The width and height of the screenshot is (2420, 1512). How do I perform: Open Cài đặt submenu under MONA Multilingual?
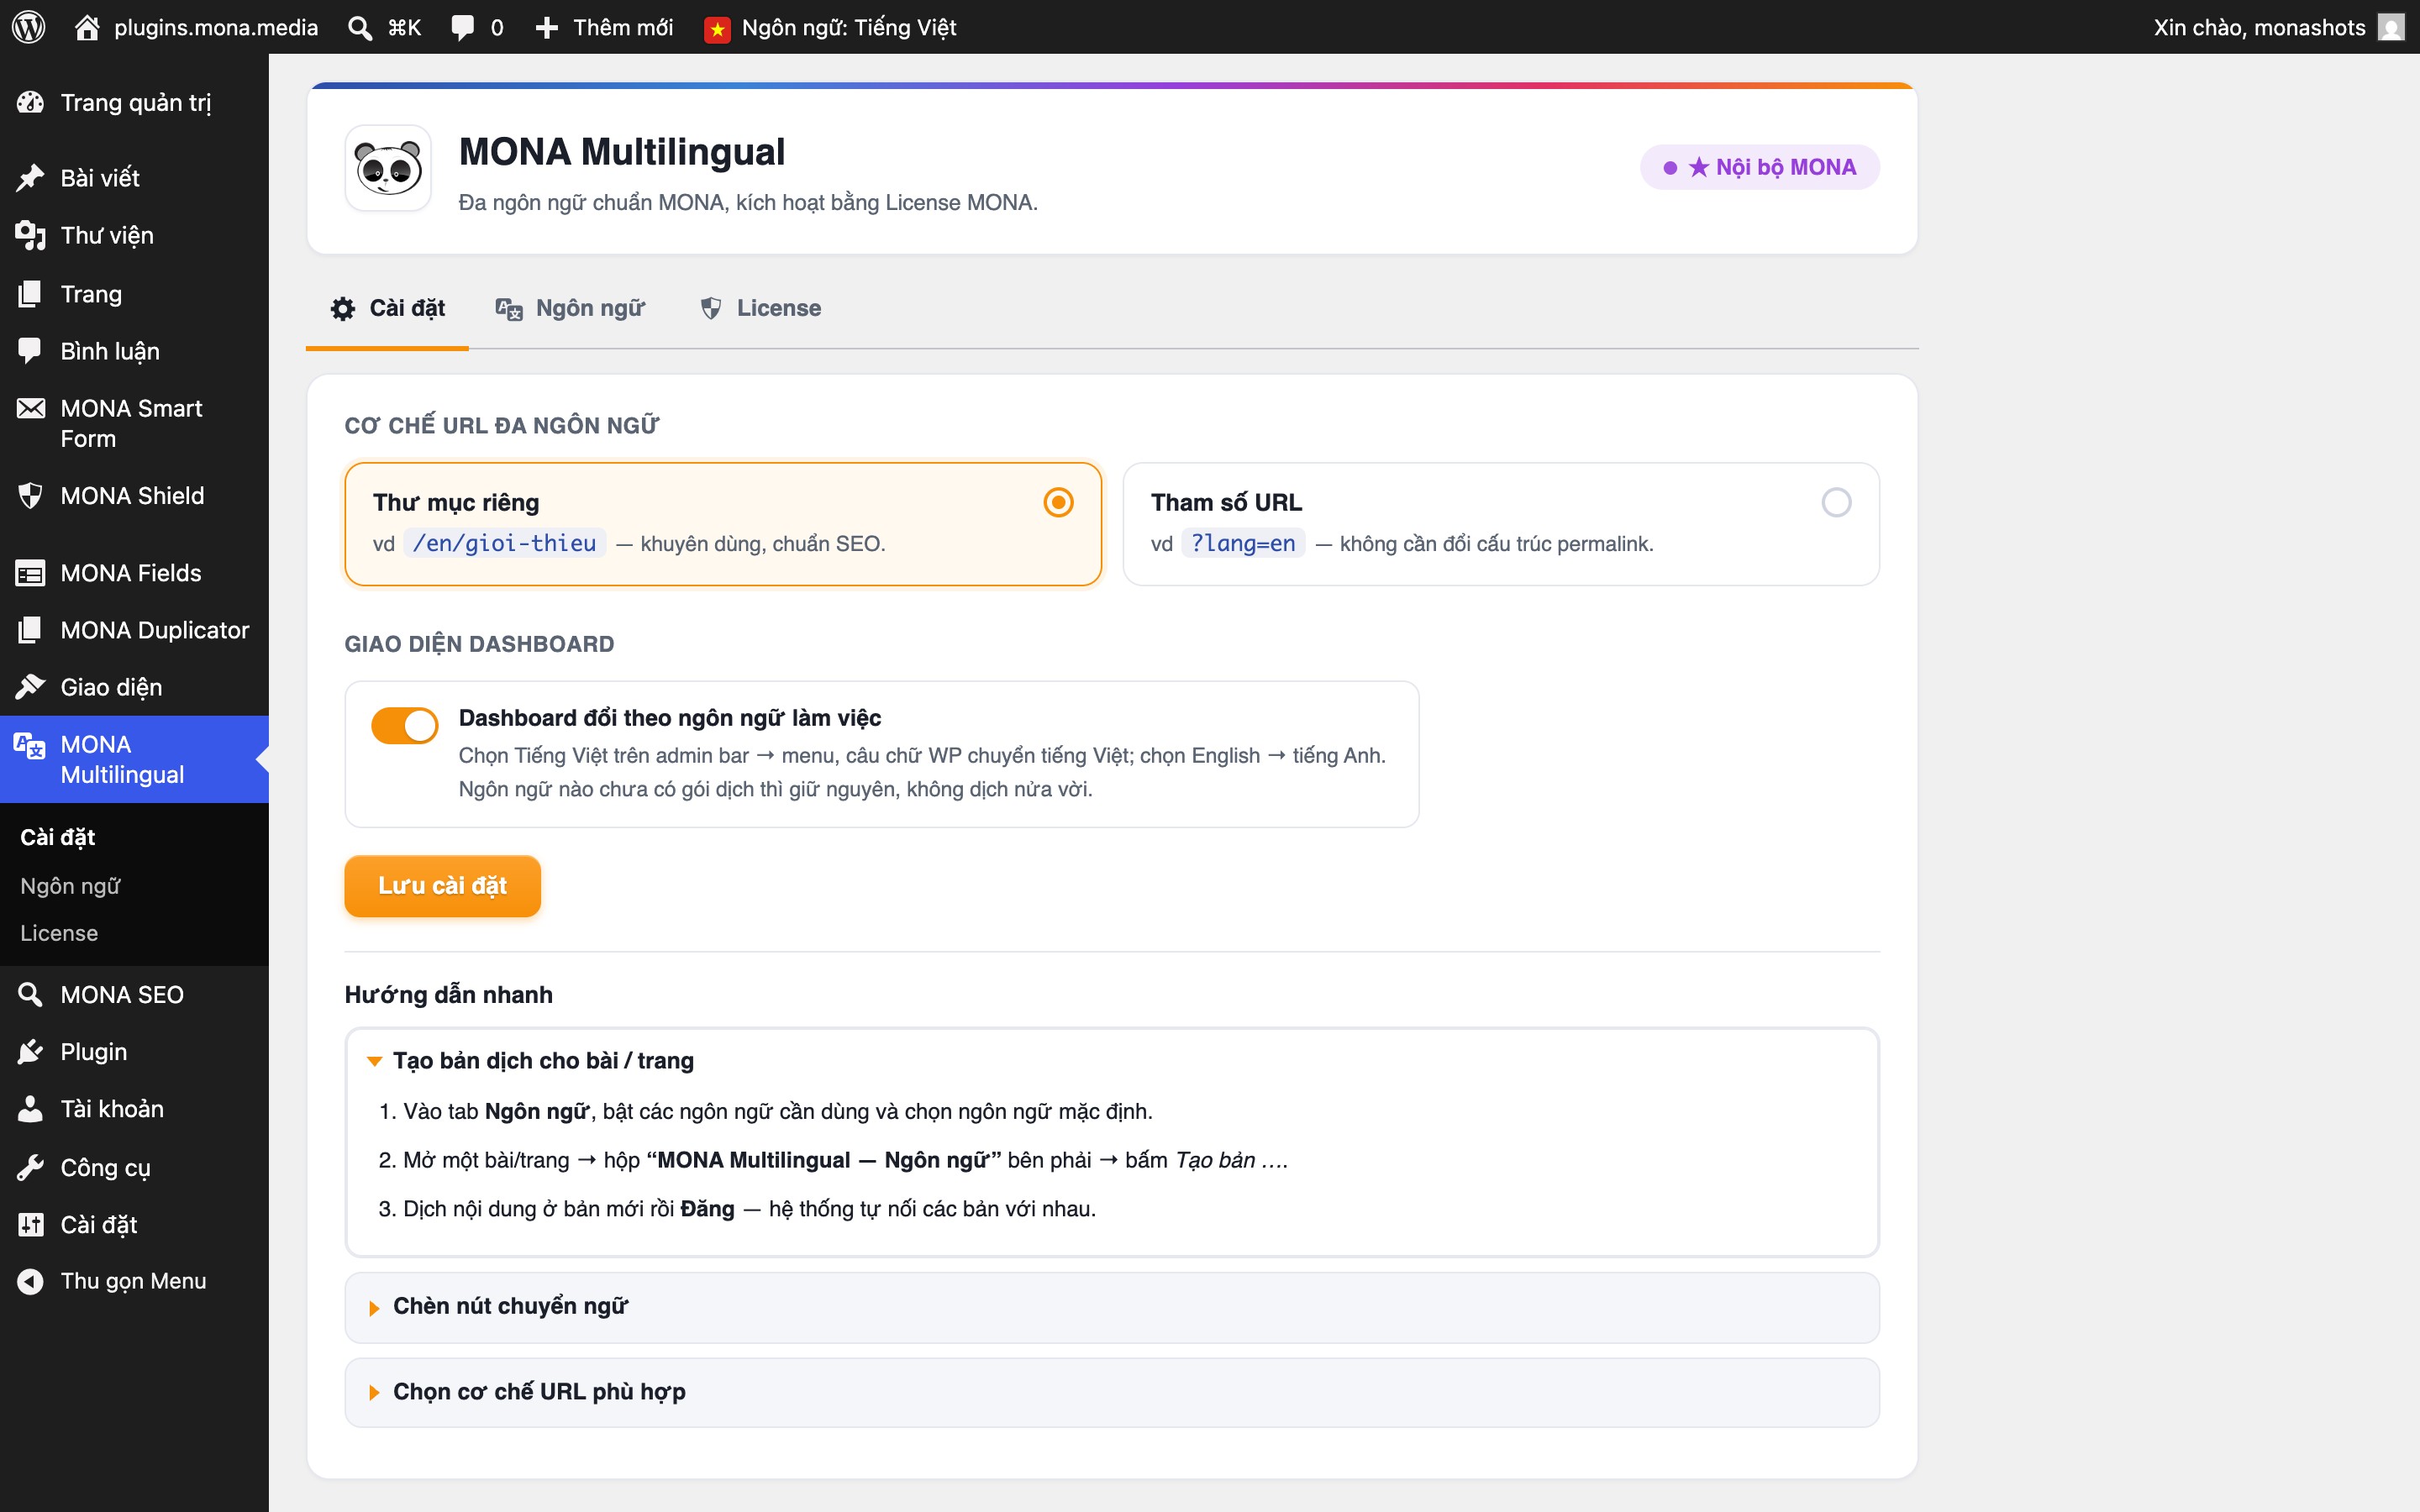click(57, 837)
